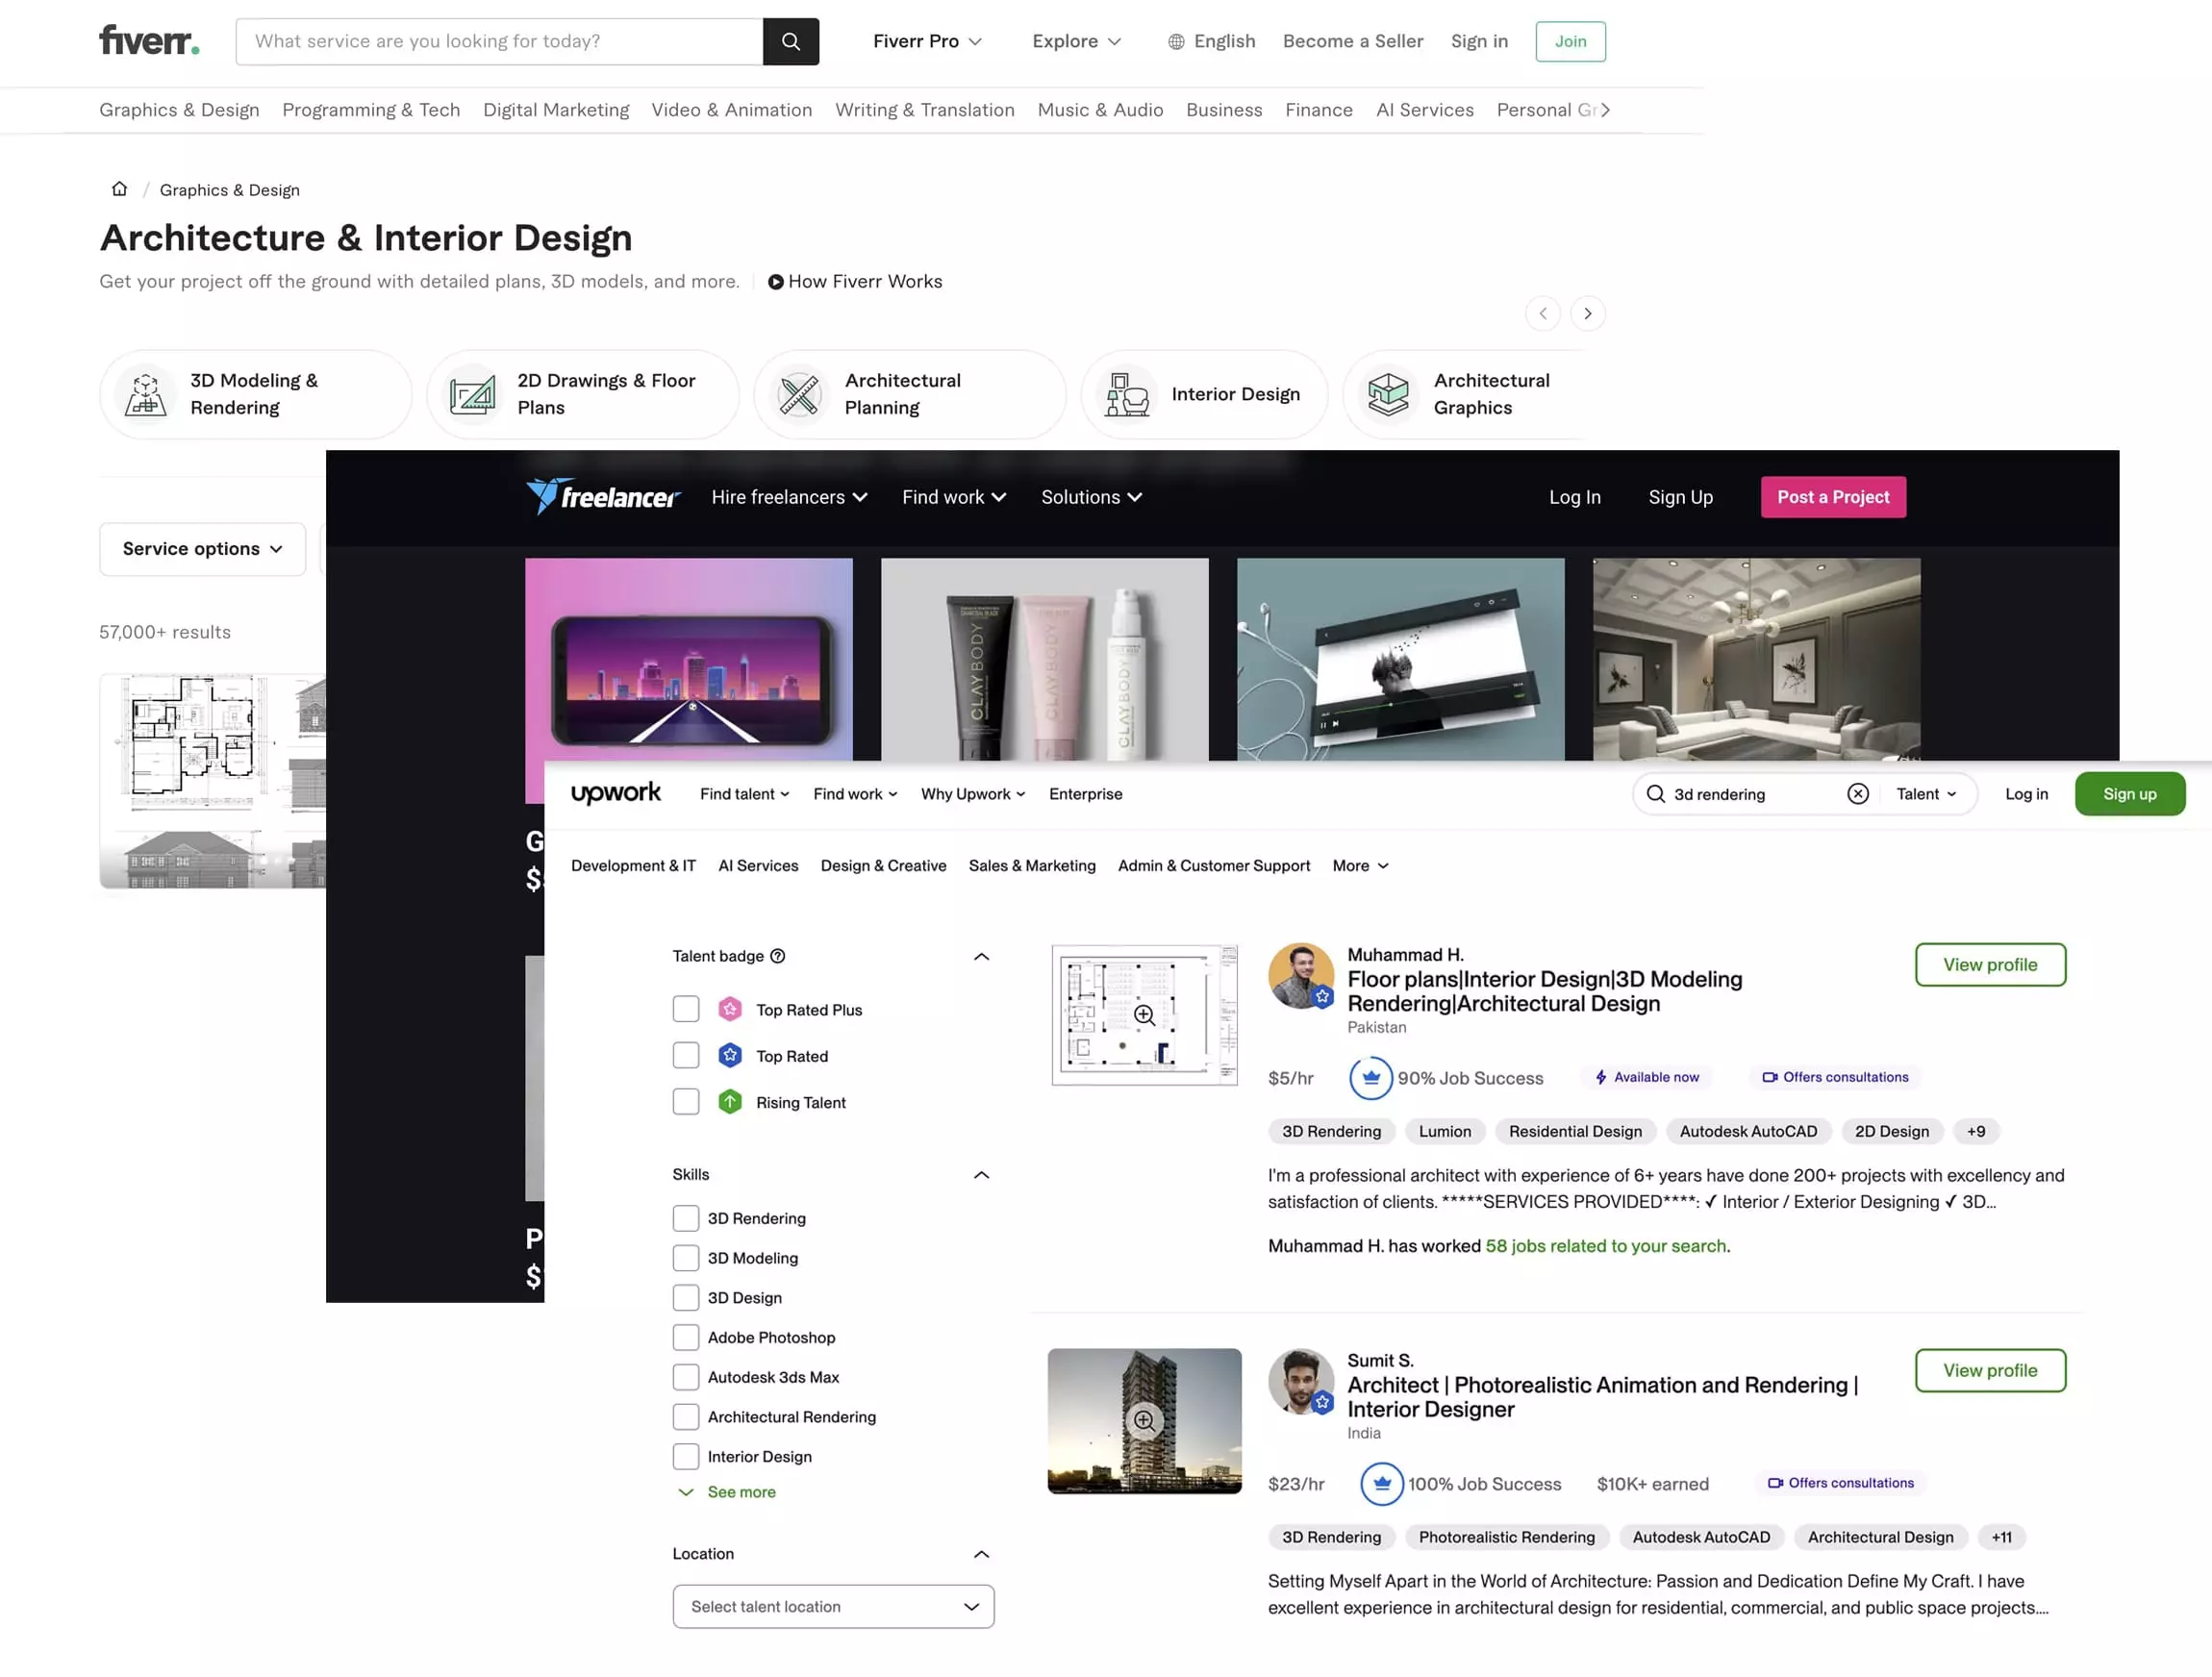Image resolution: width=2212 pixels, height=1677 pixels.
Task: Click the Freelancer bird logo
Action: 603,496
